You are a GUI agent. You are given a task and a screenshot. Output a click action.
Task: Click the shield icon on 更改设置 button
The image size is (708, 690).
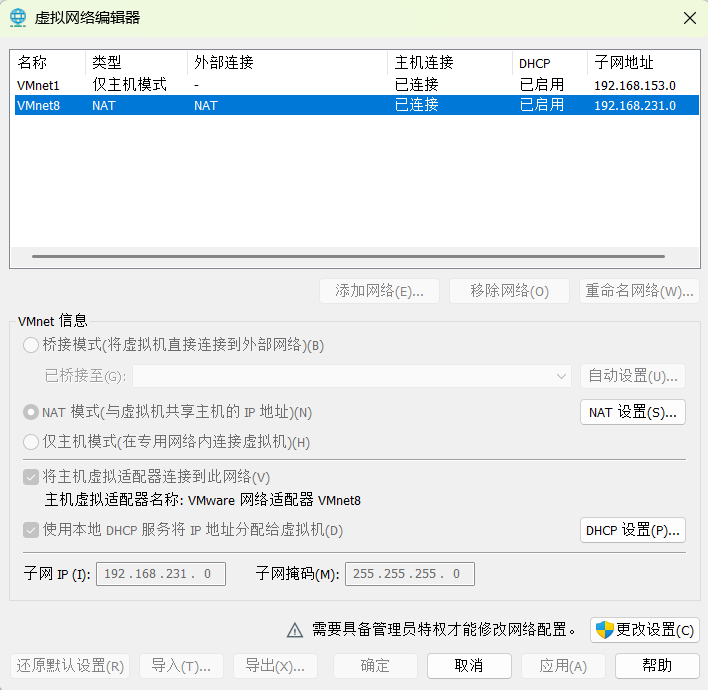click(605, 629)
